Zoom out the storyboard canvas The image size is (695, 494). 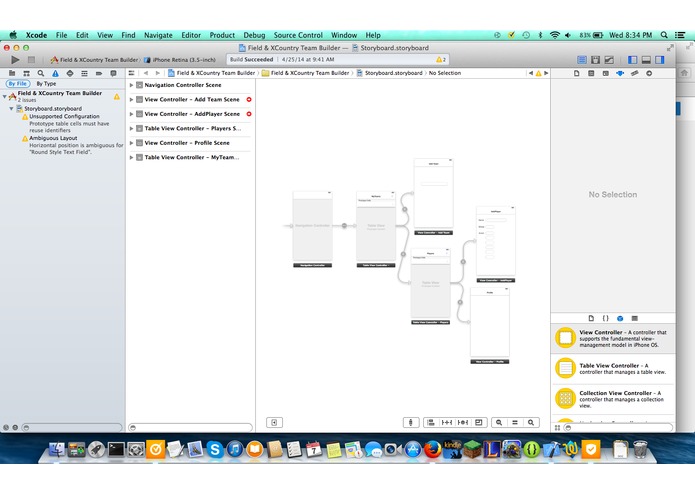coord(499,422)
